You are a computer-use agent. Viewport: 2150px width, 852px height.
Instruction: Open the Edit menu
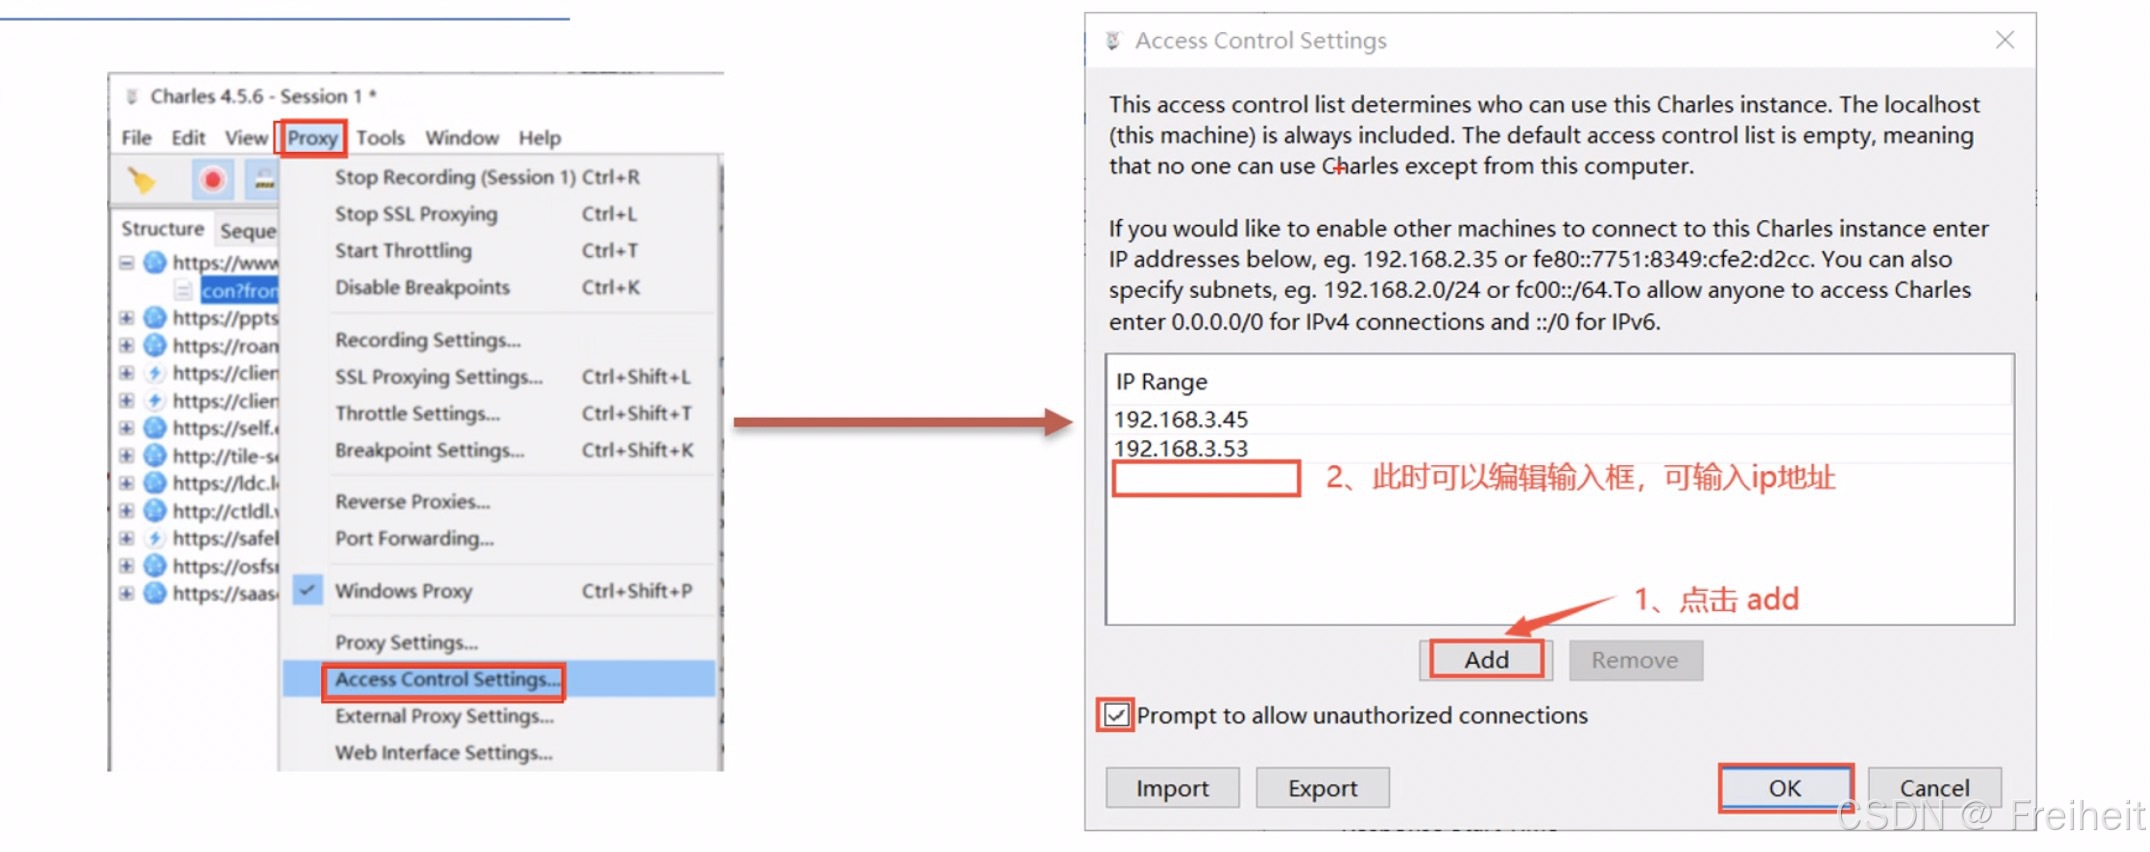[188, 138]
